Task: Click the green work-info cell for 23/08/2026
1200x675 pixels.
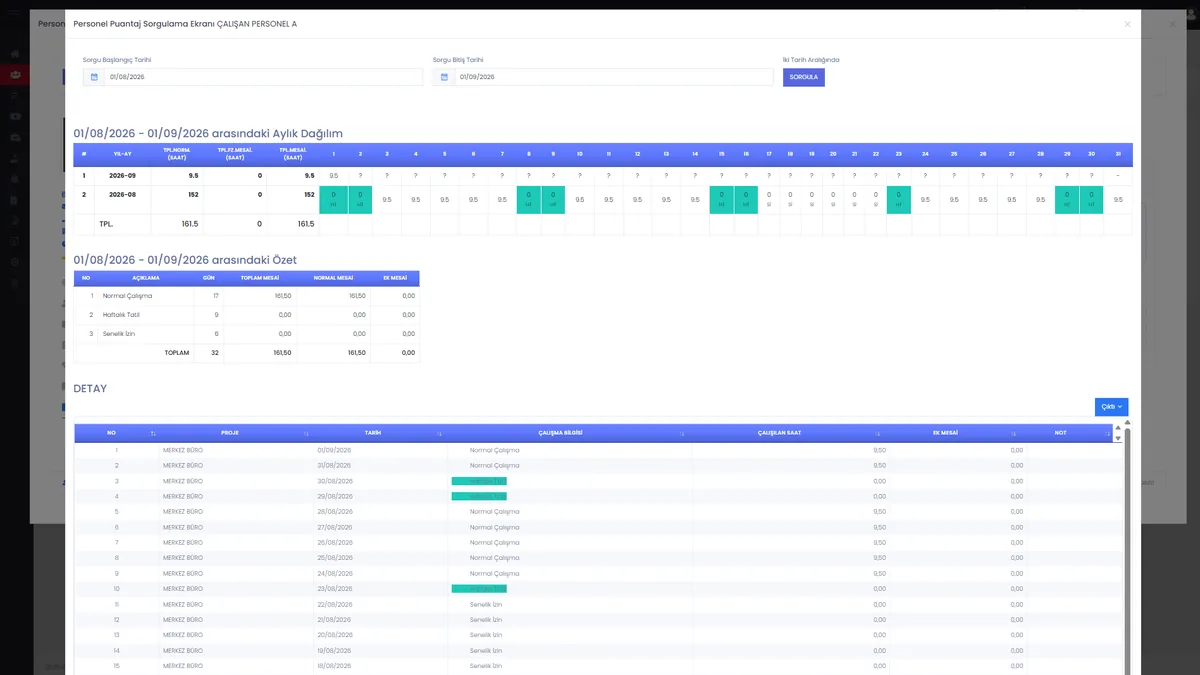Action: [x=479, y=589]
